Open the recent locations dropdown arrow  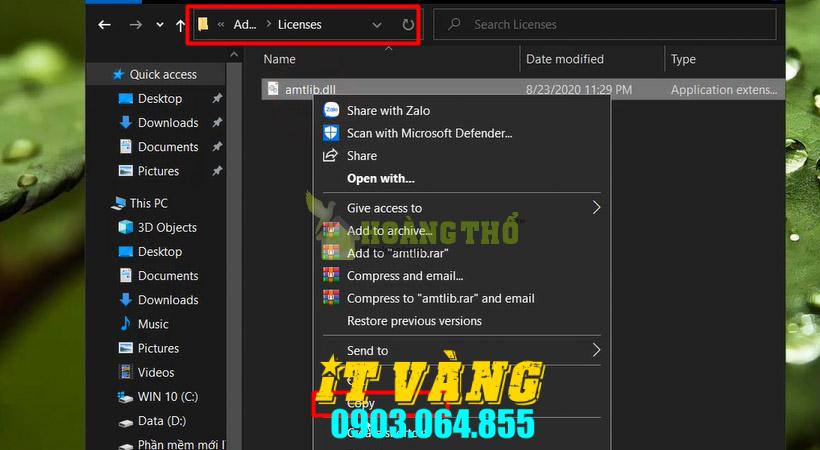point(160,25)
